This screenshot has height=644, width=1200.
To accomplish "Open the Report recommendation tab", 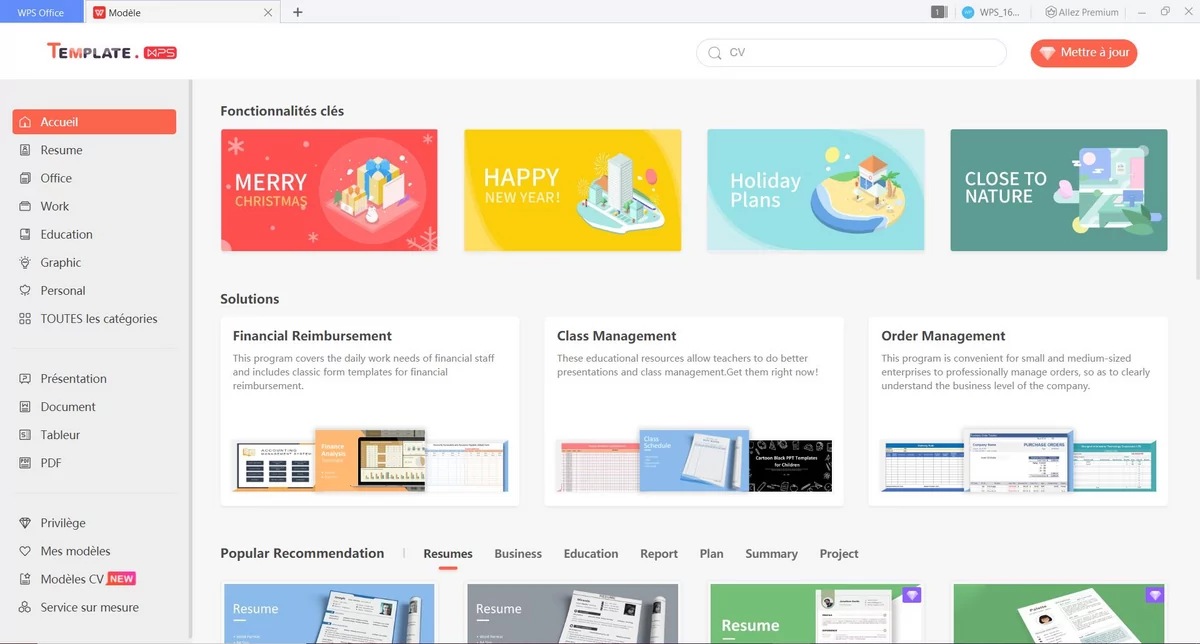I will pos(659,554).
